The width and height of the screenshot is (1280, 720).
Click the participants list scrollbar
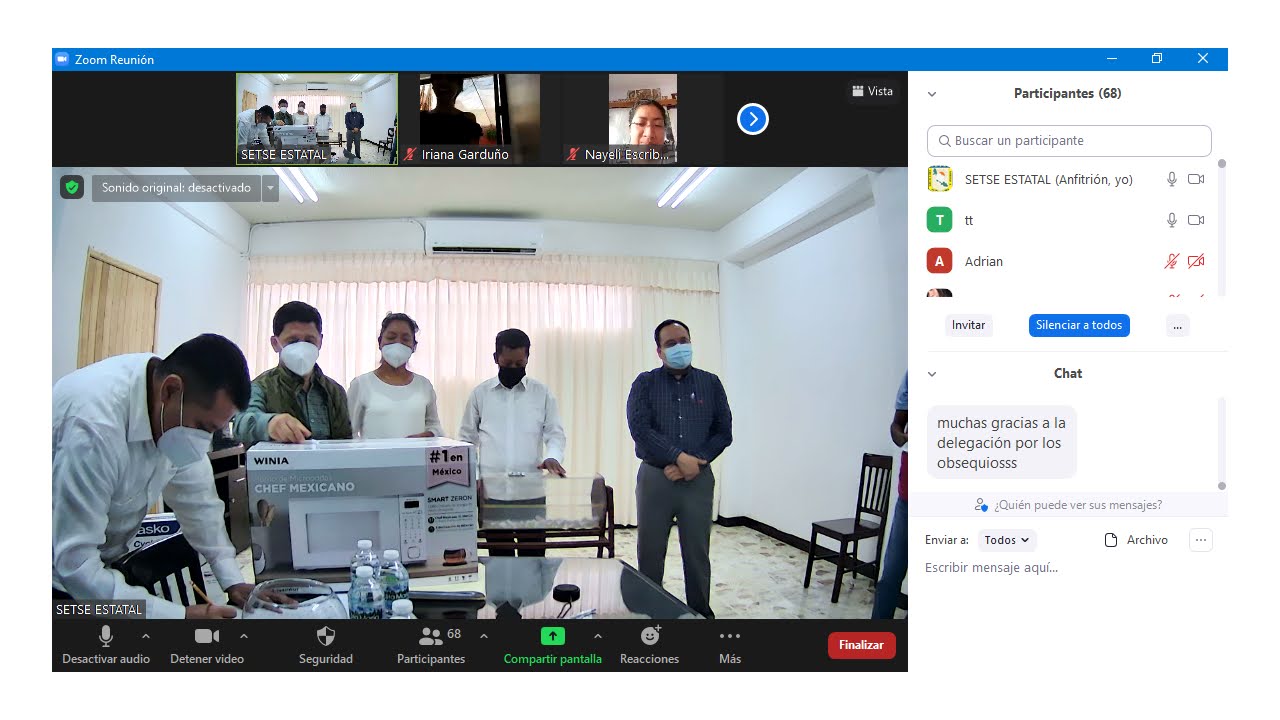pos(1221,200)
